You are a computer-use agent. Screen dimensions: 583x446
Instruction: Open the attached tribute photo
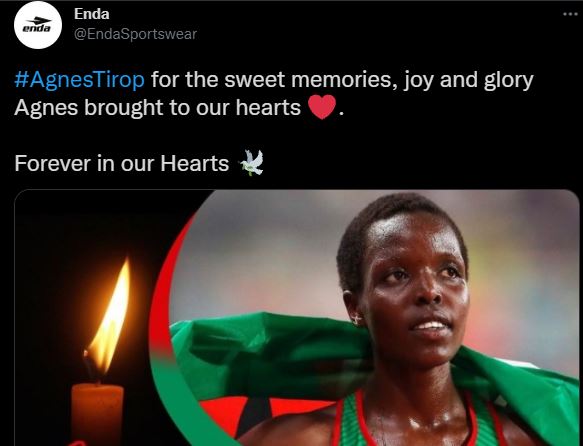(297, 318)
